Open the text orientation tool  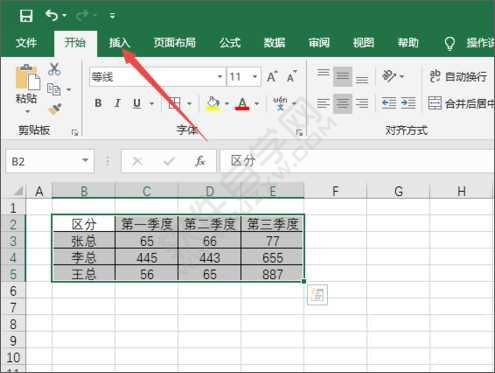point(389,77)
